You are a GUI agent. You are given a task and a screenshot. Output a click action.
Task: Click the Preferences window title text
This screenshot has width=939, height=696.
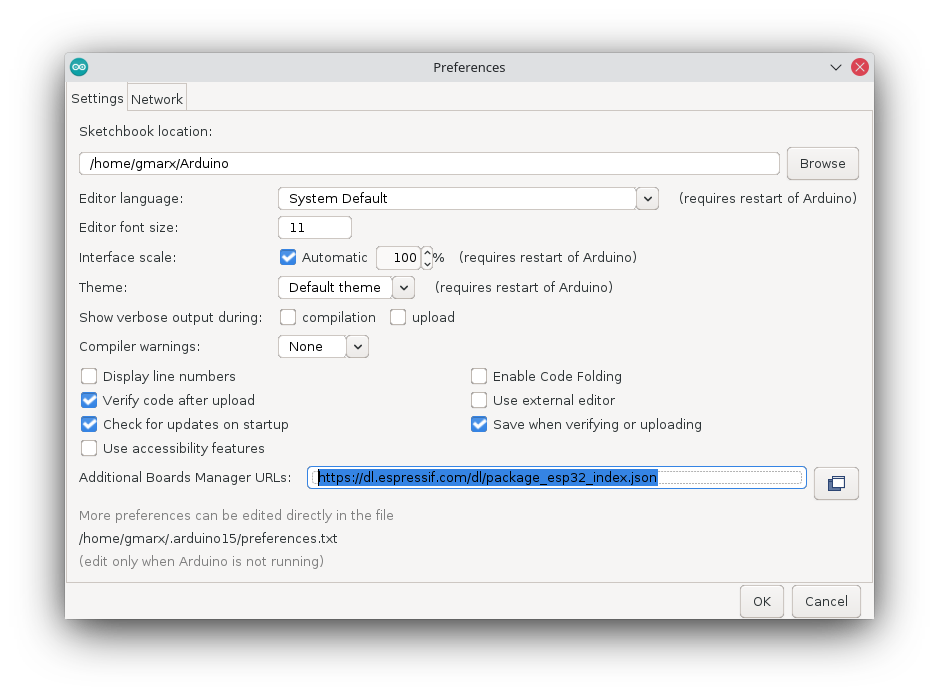(x=470, y=68)
